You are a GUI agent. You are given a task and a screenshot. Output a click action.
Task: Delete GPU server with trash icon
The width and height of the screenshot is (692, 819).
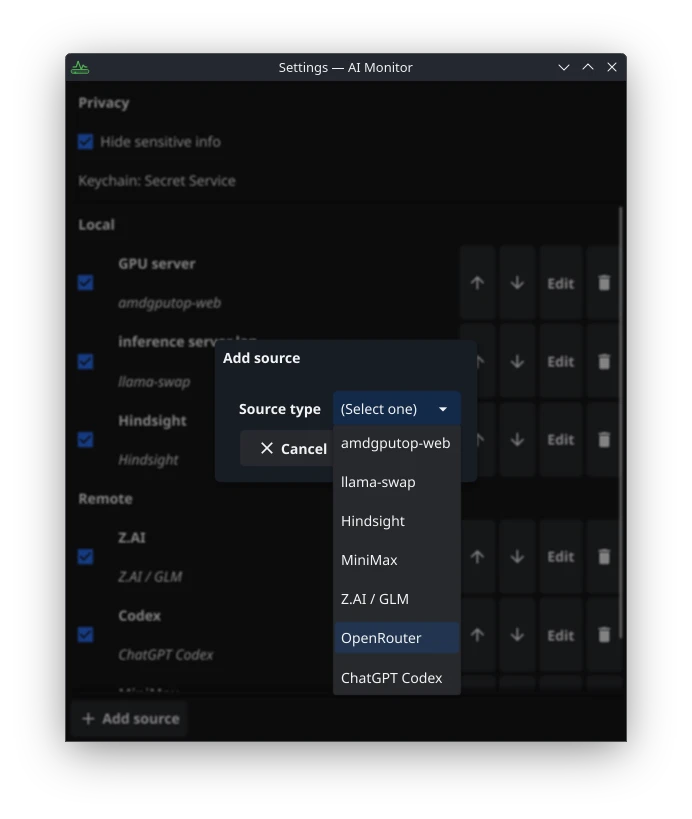604,283
